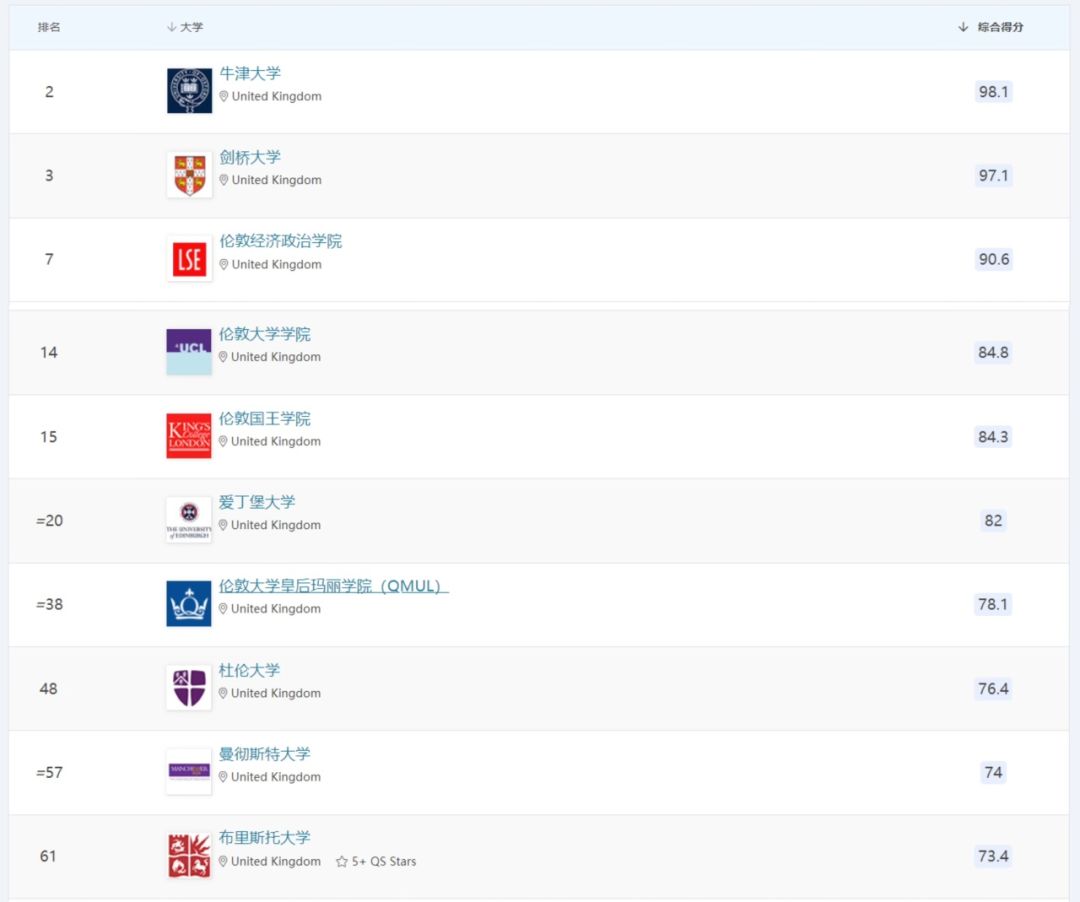Screen dimensions: 1080x902
Task: Click United Kingdom under 布里斯托大学
Action: 276,861
